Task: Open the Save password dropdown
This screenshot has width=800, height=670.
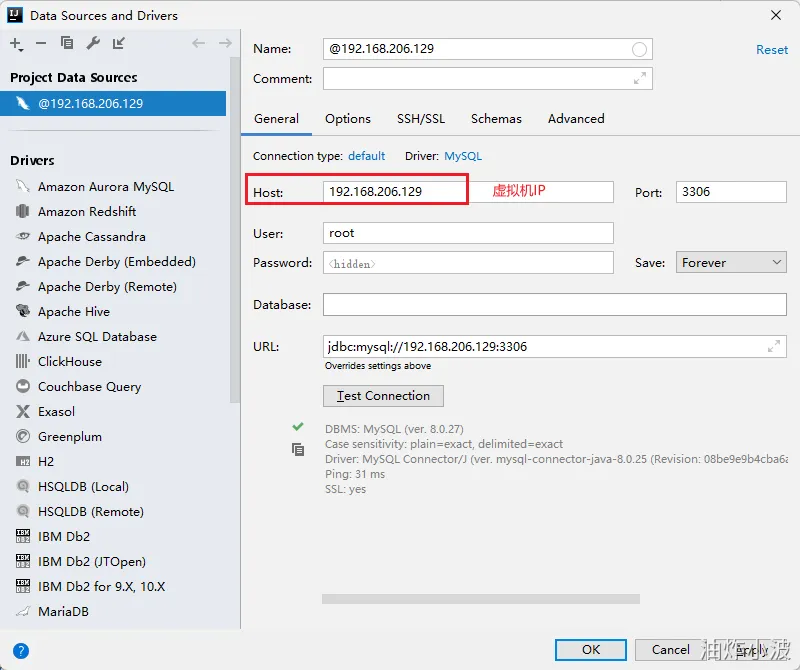Action: tap(731, 262)
